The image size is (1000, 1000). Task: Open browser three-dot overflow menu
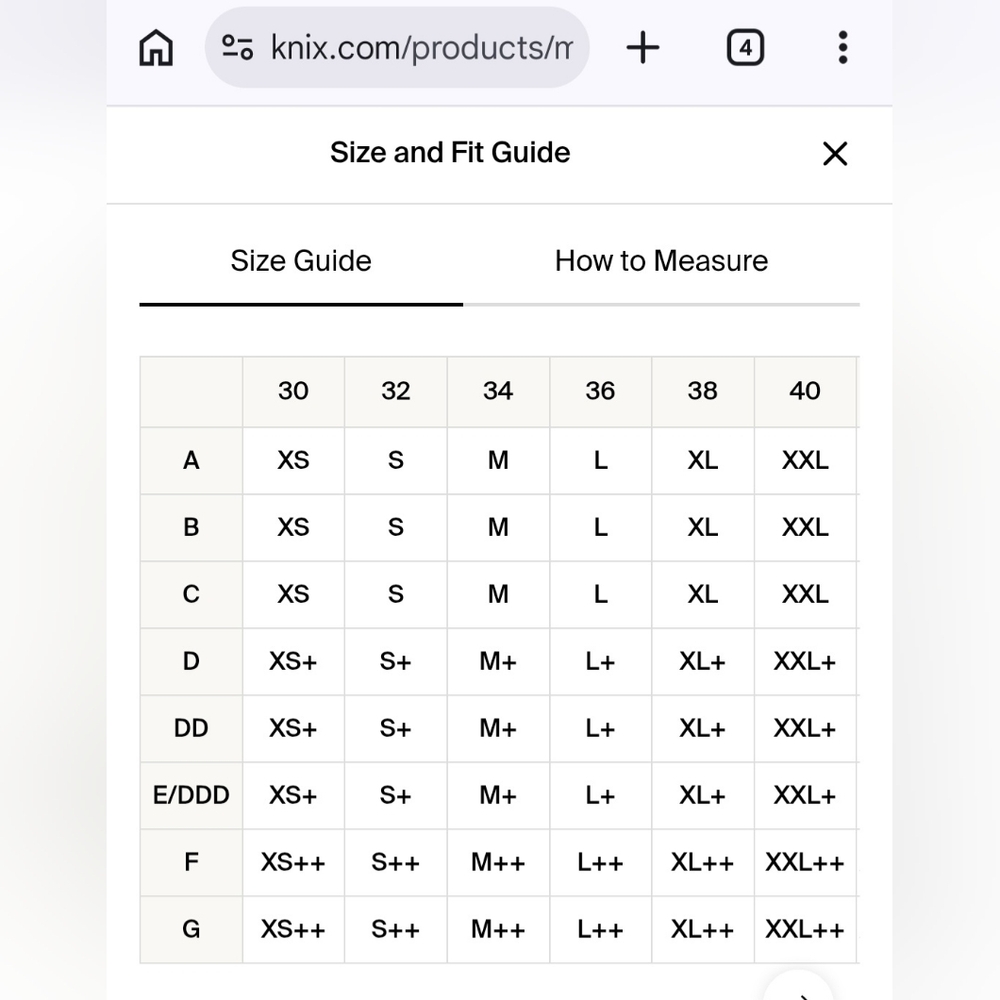843,48
